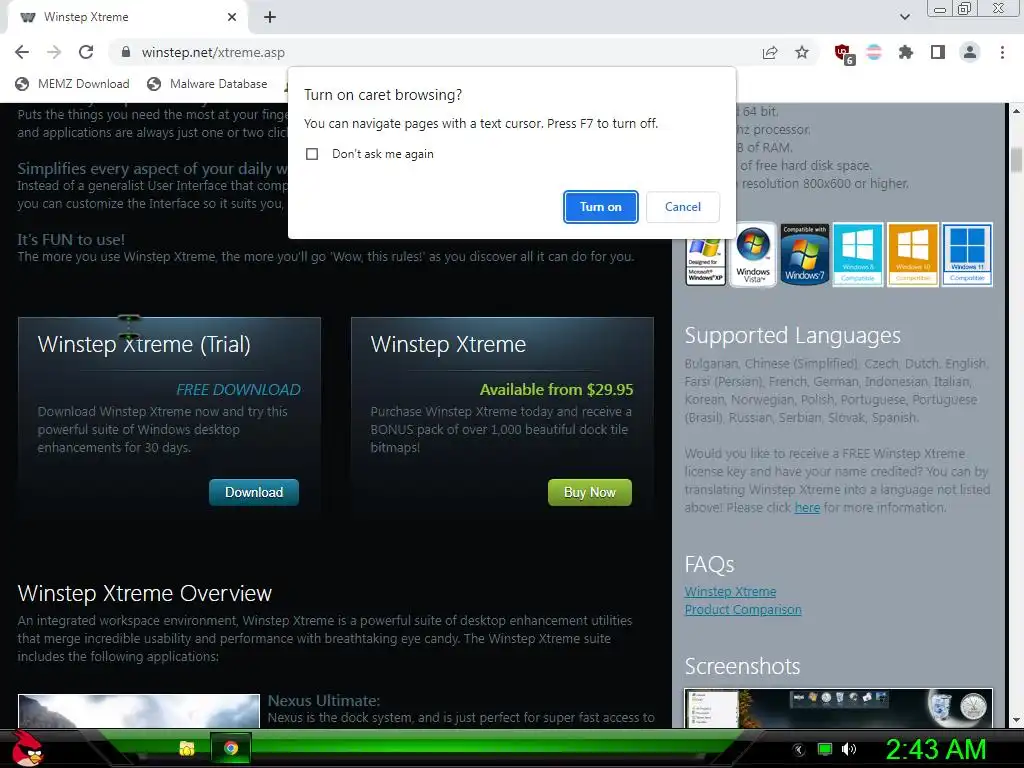The width and height of the screenshot is (1024, 768).
Task: Expand the tab search chevron
Action: pos(904,17)
